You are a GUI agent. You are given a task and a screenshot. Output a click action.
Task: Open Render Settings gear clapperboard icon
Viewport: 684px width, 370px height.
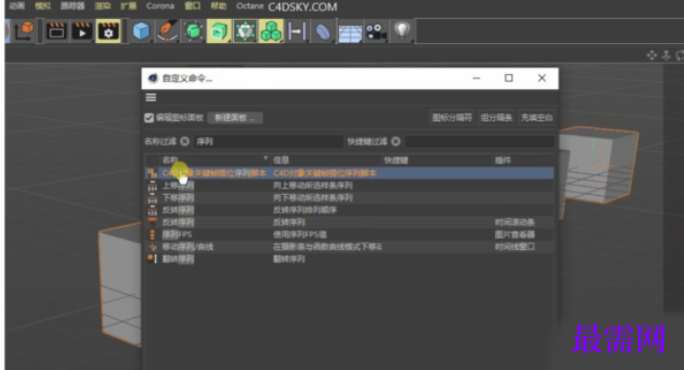108,31
